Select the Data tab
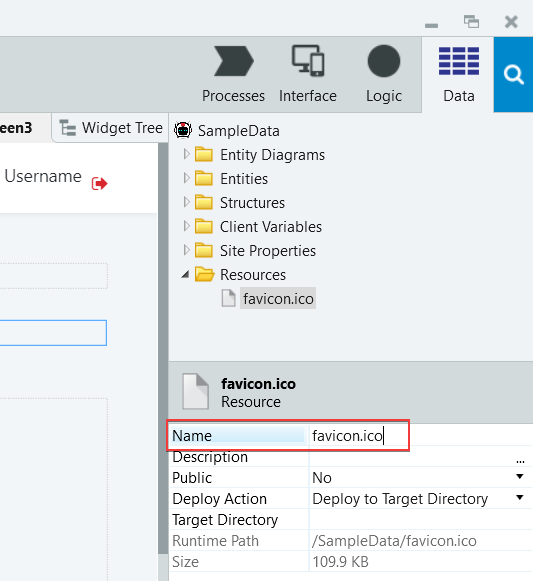The image size is (533, 581). click(x=458, y=74)
